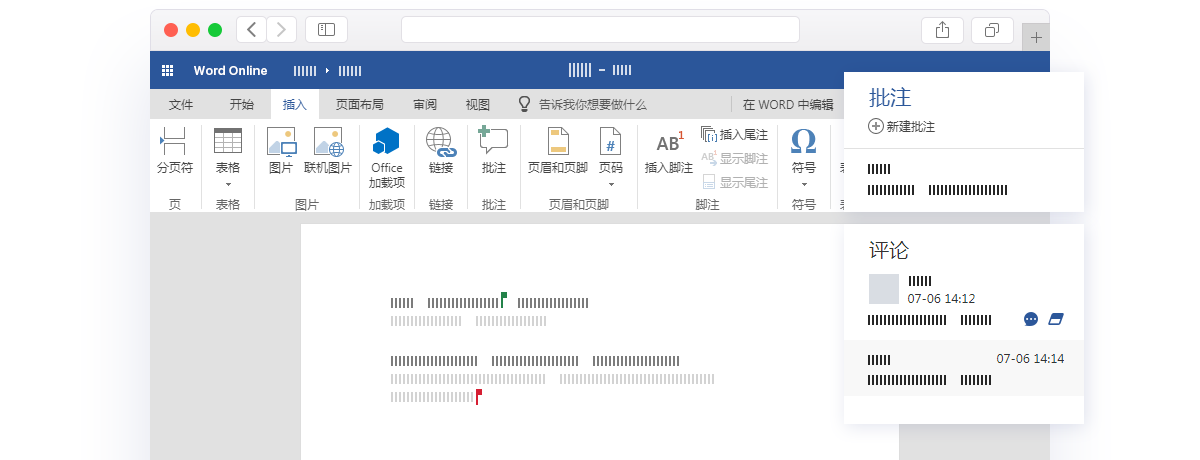The image size is (1200, 460).
Task: Insert a page break (分页符)
Action: coord(174,150)
